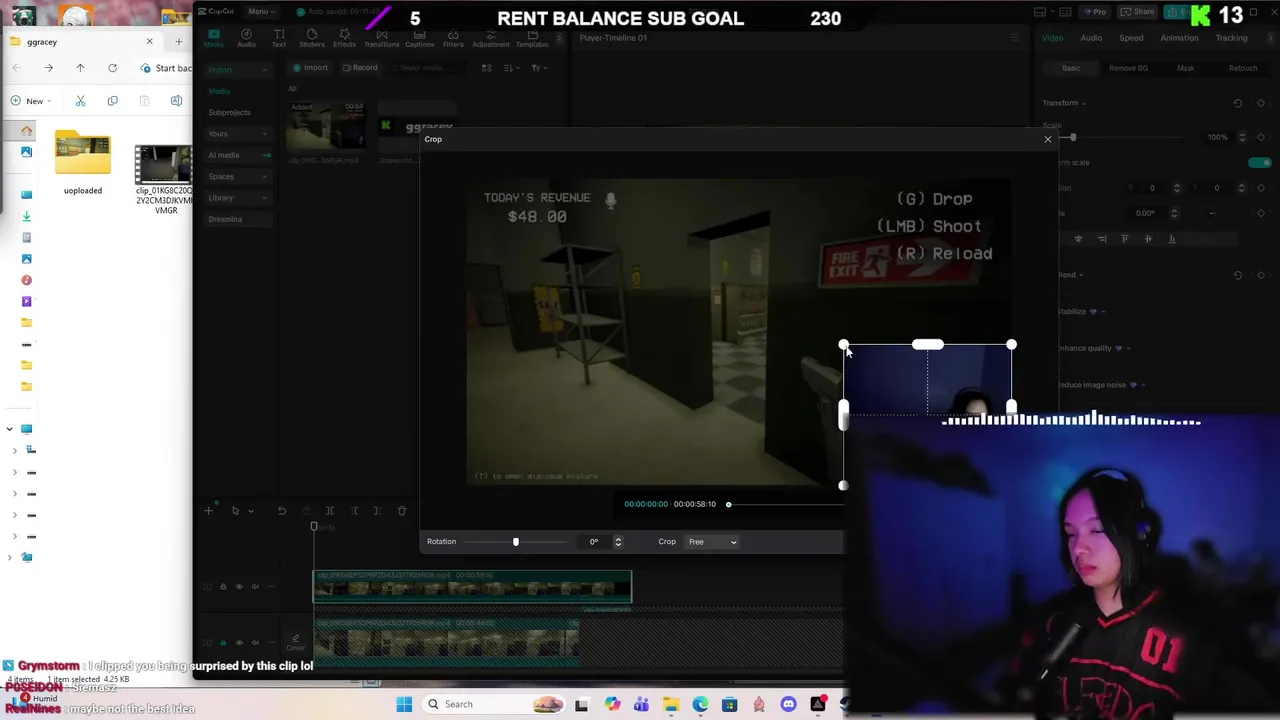Open the filter dropdown in media panel
The image size is (1280, 720).
click(x=539, y=68)
